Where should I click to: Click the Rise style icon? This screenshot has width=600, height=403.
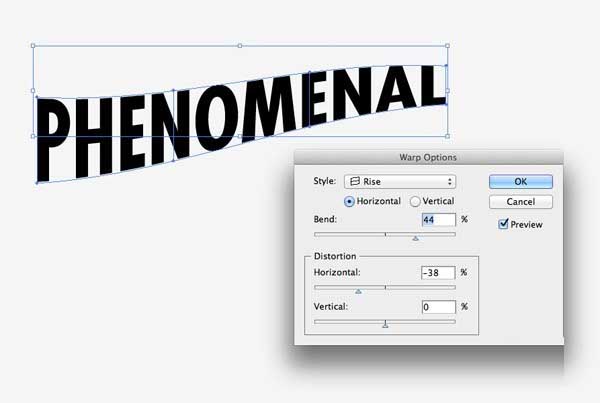click(355, 181)
